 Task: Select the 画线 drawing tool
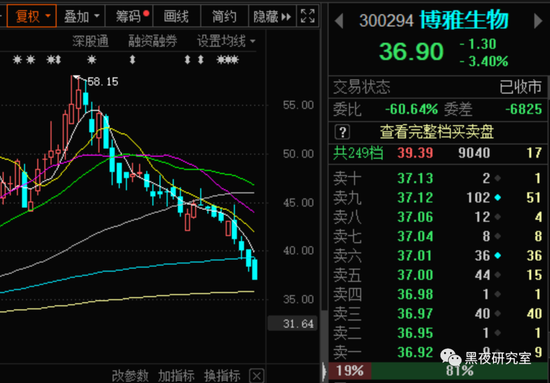coord(176,16)
